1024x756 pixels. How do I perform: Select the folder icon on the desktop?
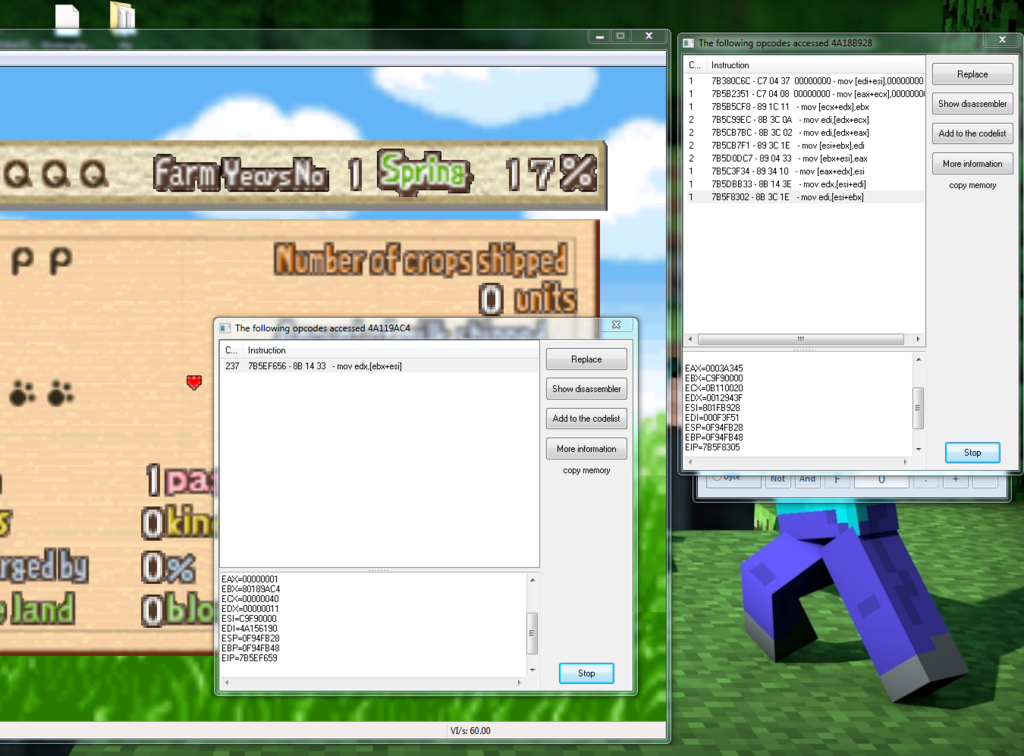pos(122,17)
